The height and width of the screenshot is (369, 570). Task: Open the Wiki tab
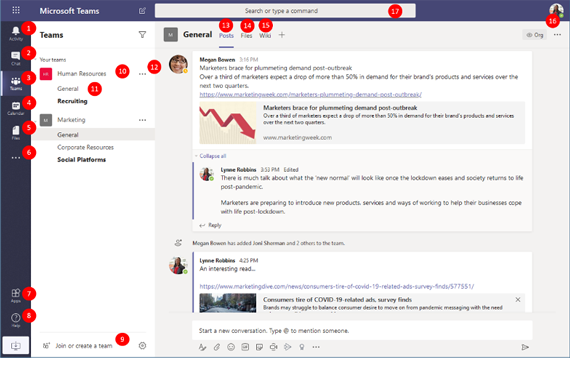(265, 36)
